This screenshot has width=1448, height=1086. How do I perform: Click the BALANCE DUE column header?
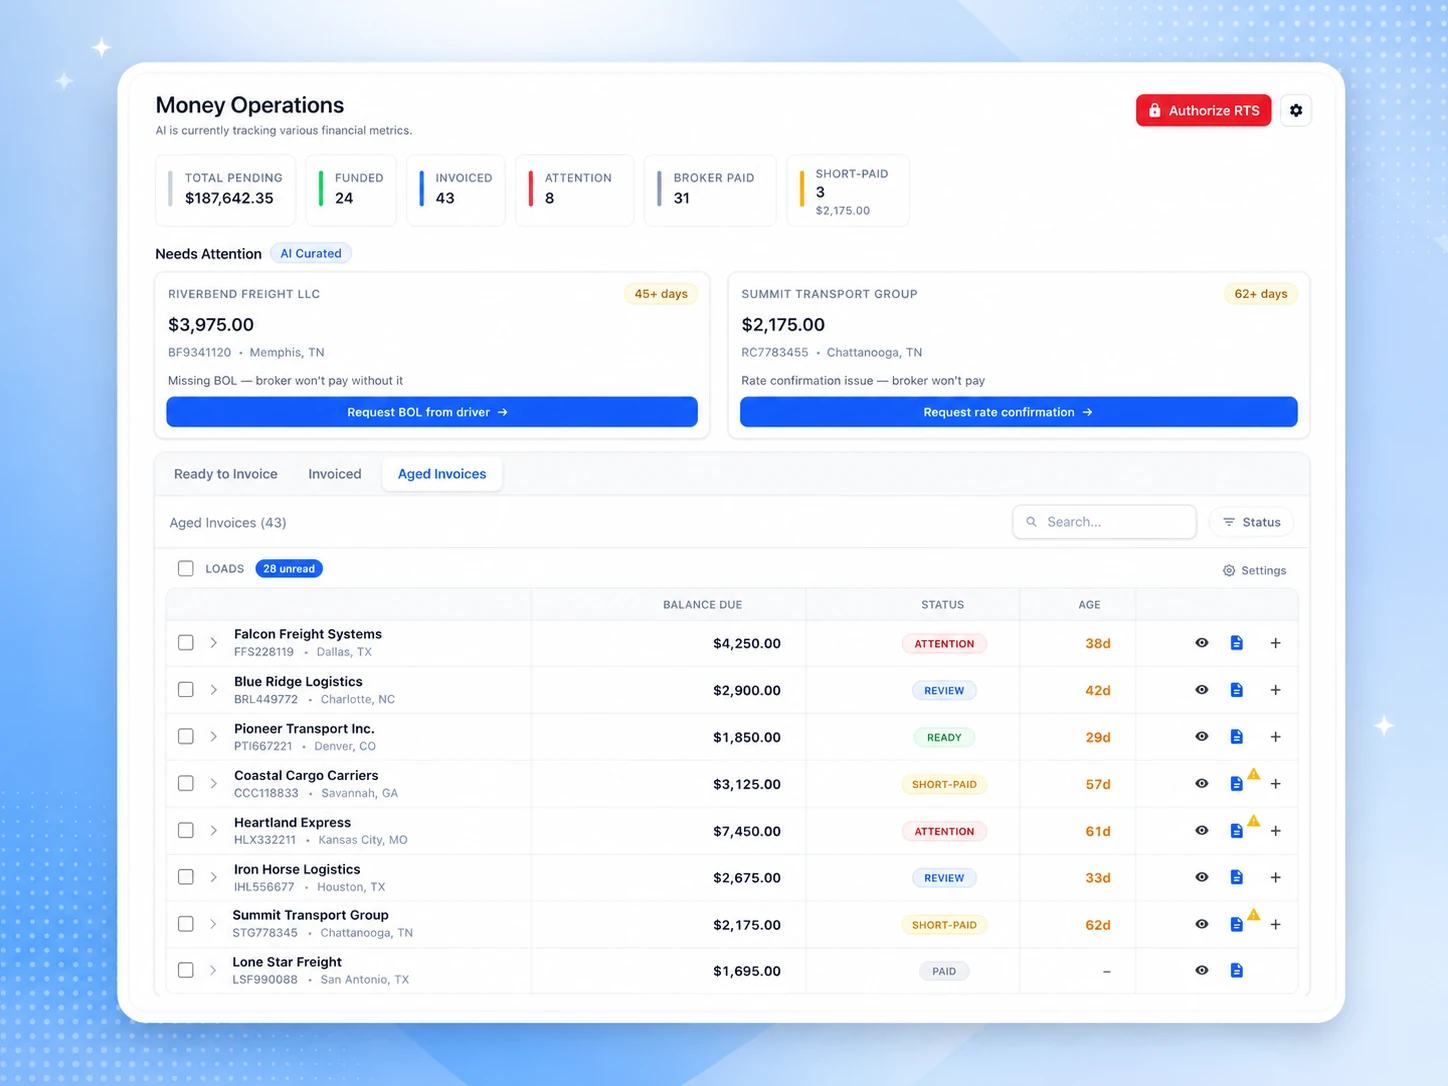pyautogui.click(x=703, y=605)
